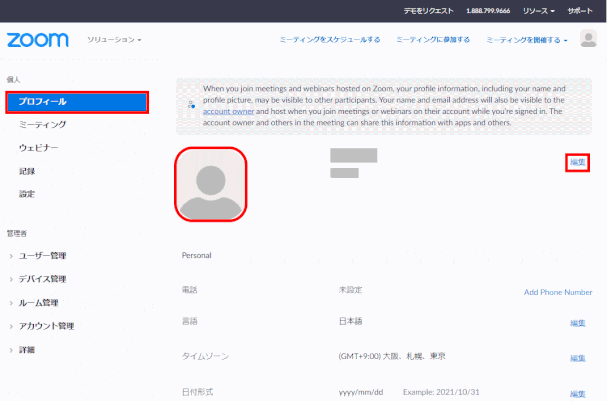Open 記録 in the sidebar
Screen dimensions: 607x401
coord(27,171)
